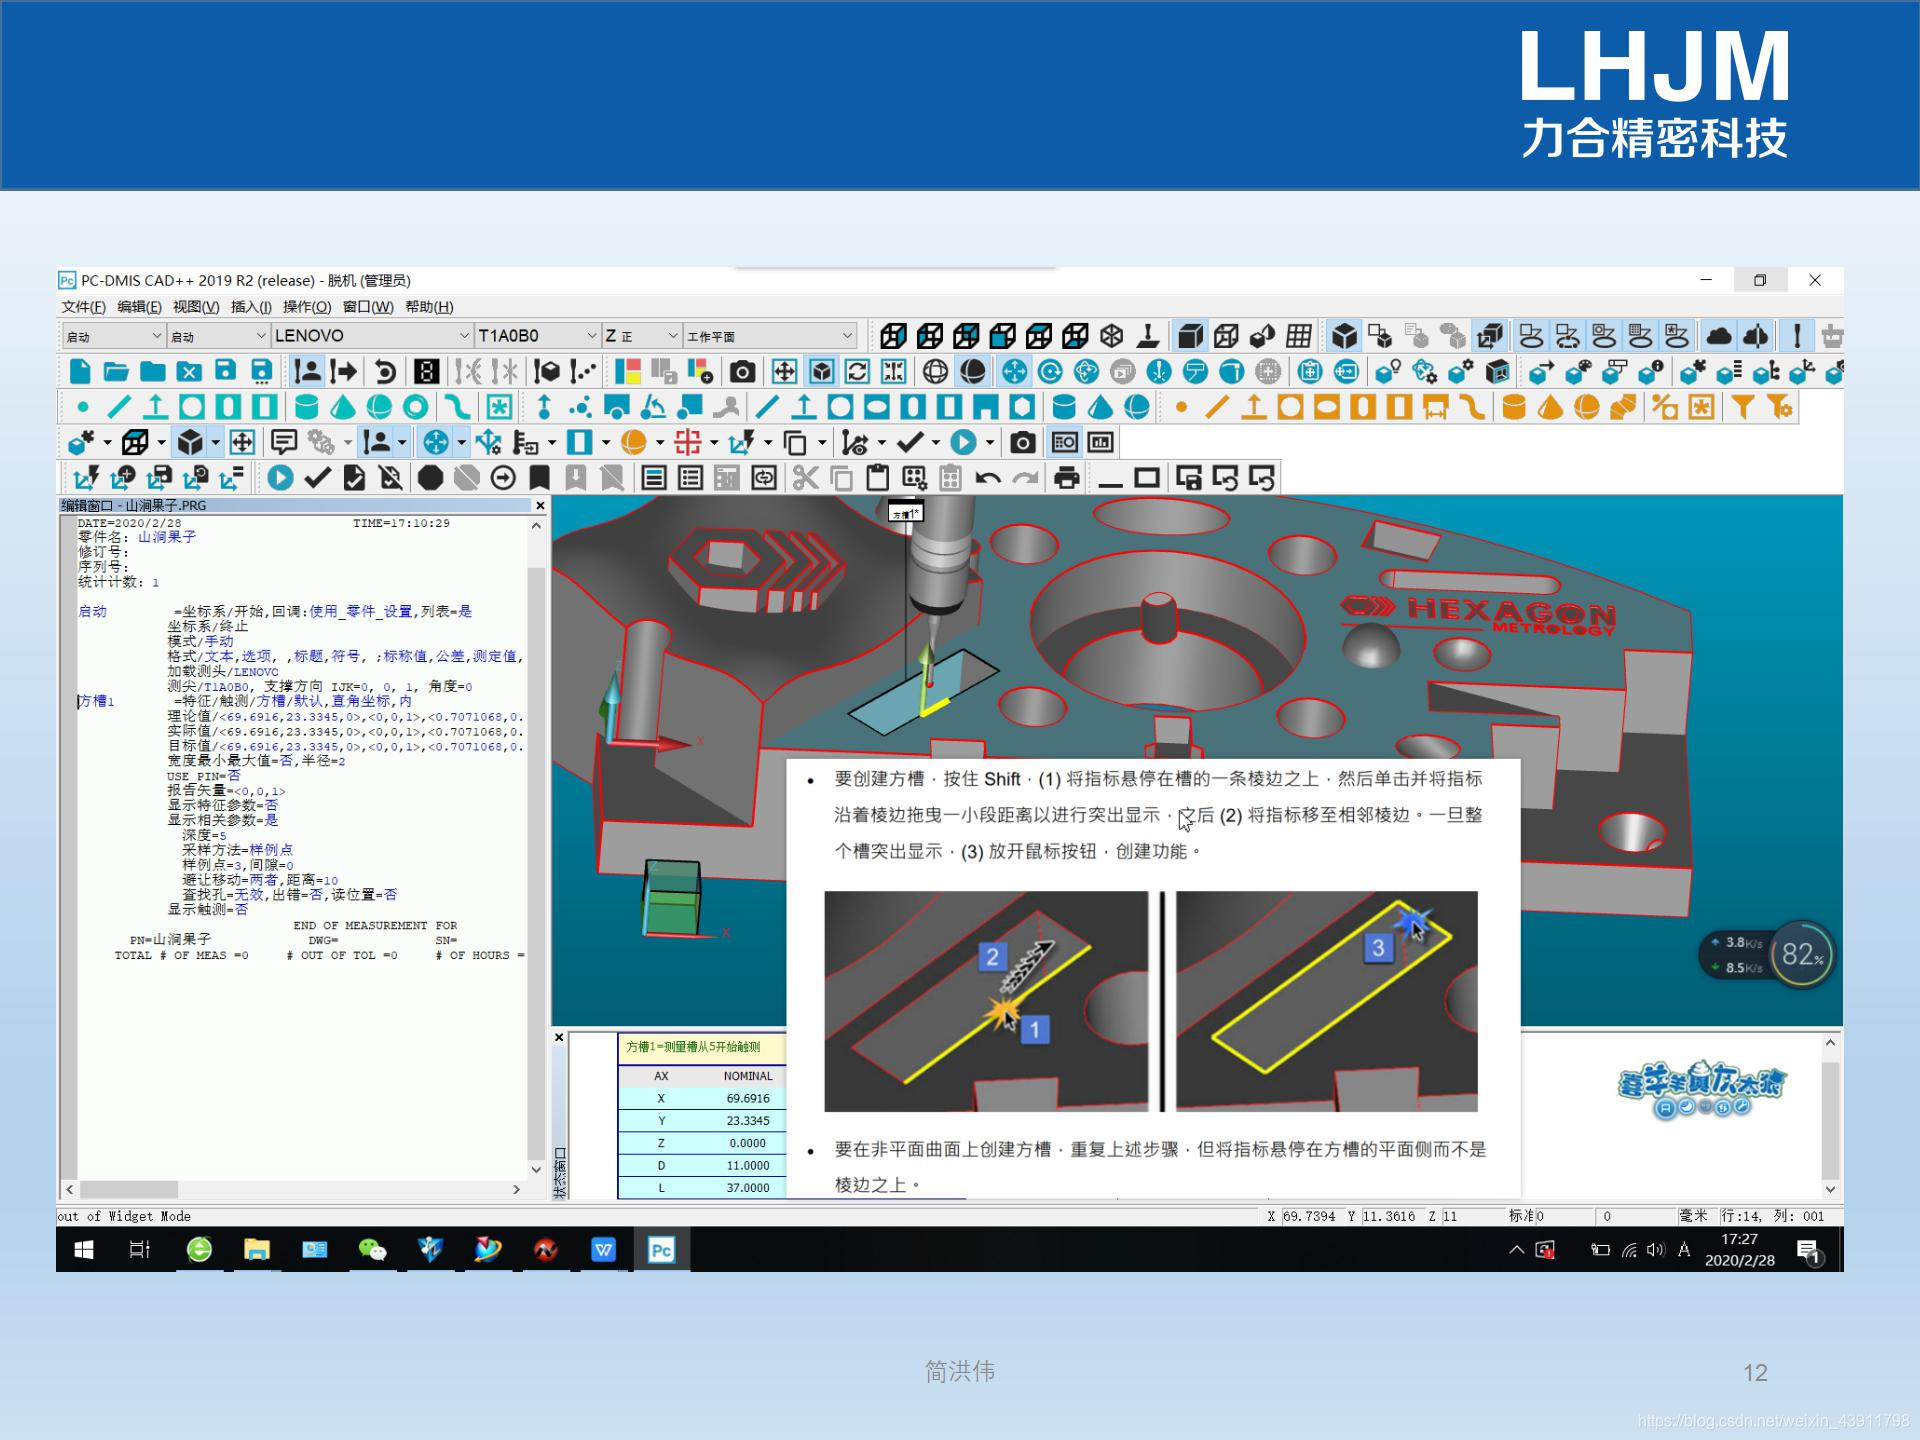Click the Open file folder icon
1920x1440 pixels.
coord(116,372)
